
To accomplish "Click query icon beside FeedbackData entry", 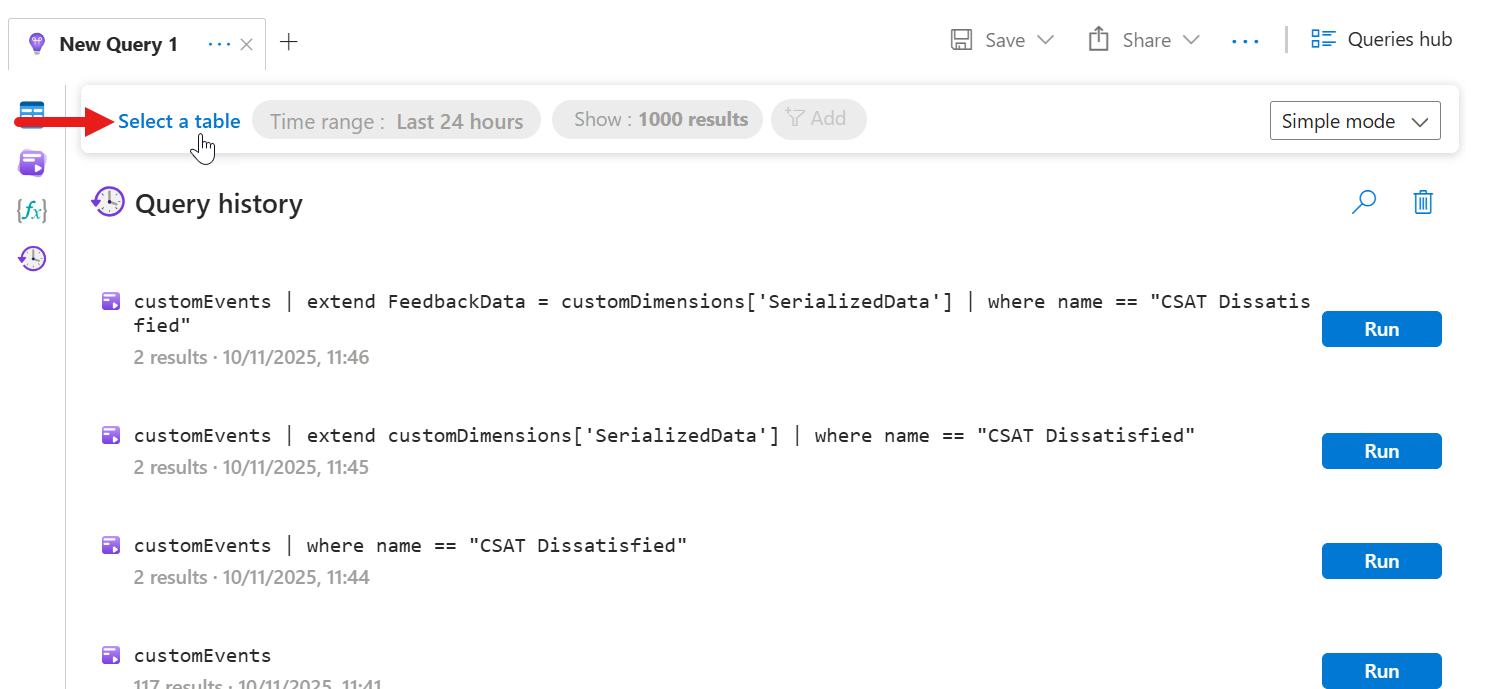I will coord(111,301).
